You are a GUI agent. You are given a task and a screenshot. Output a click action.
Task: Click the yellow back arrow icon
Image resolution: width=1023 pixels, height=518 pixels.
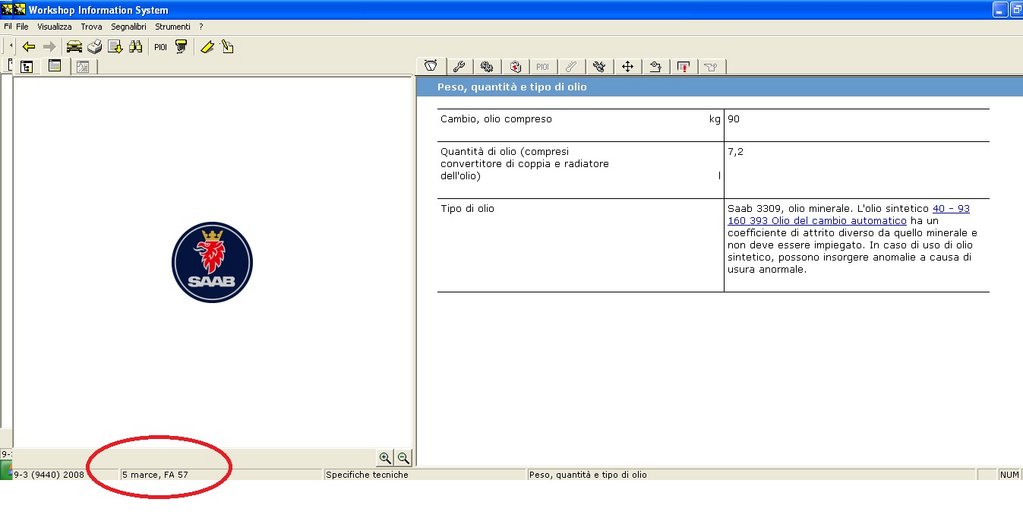click(28, 46)
